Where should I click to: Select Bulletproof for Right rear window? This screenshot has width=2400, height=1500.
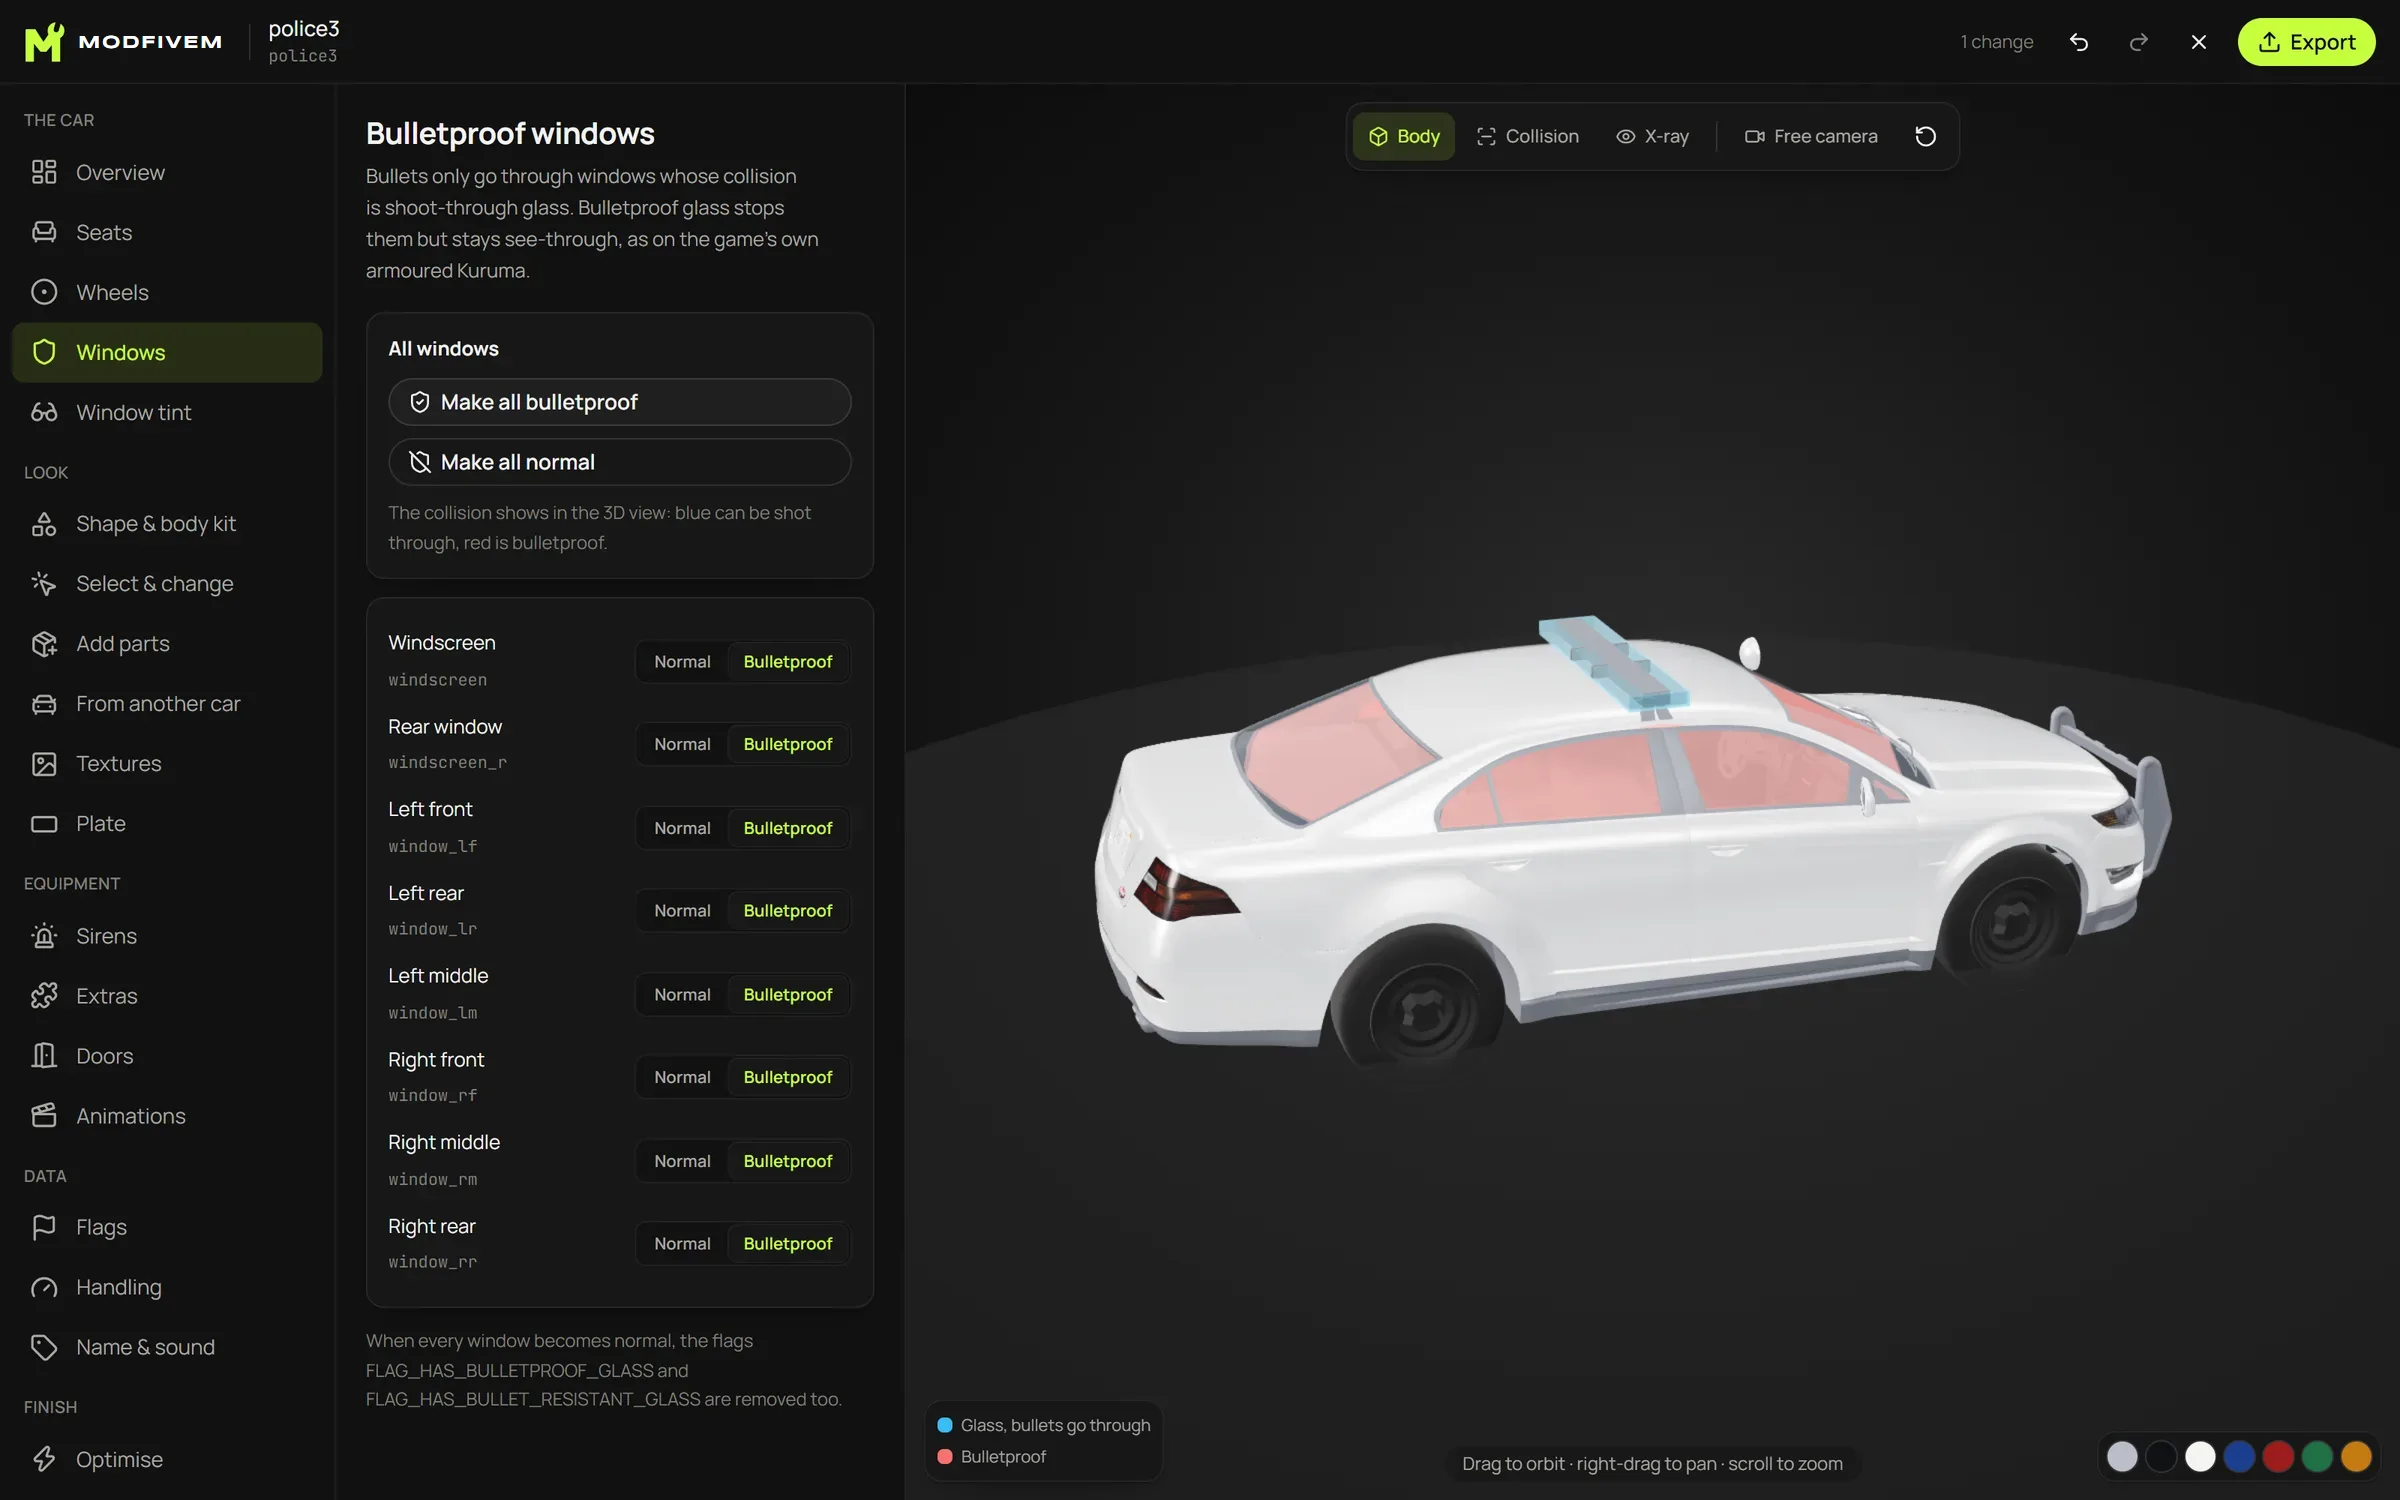(x=788, y=1244)
